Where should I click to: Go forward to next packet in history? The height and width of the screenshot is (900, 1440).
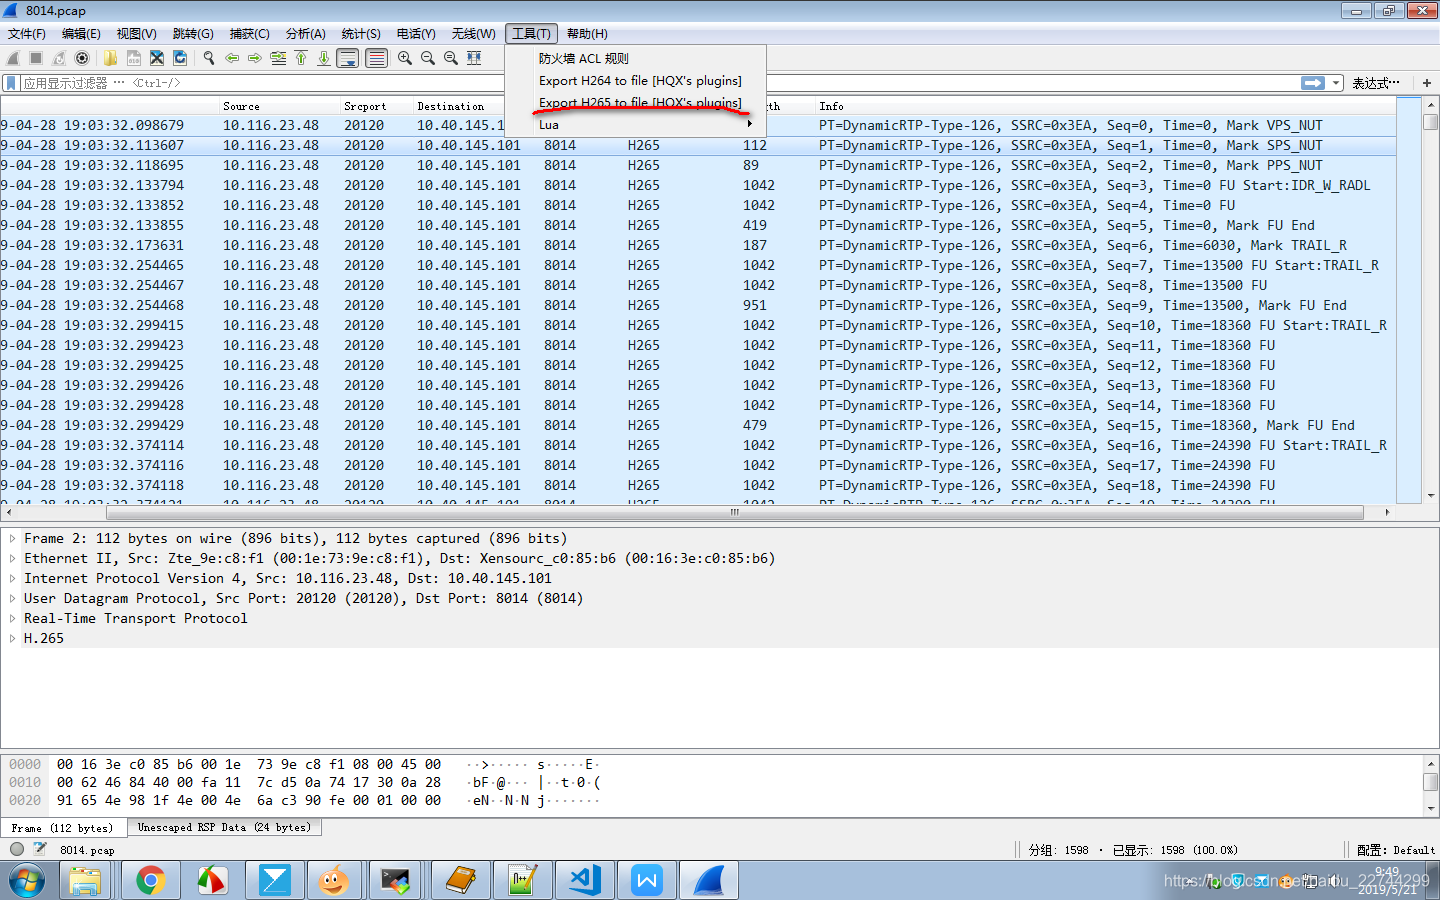pyautogui.click(x=255, y=58)
